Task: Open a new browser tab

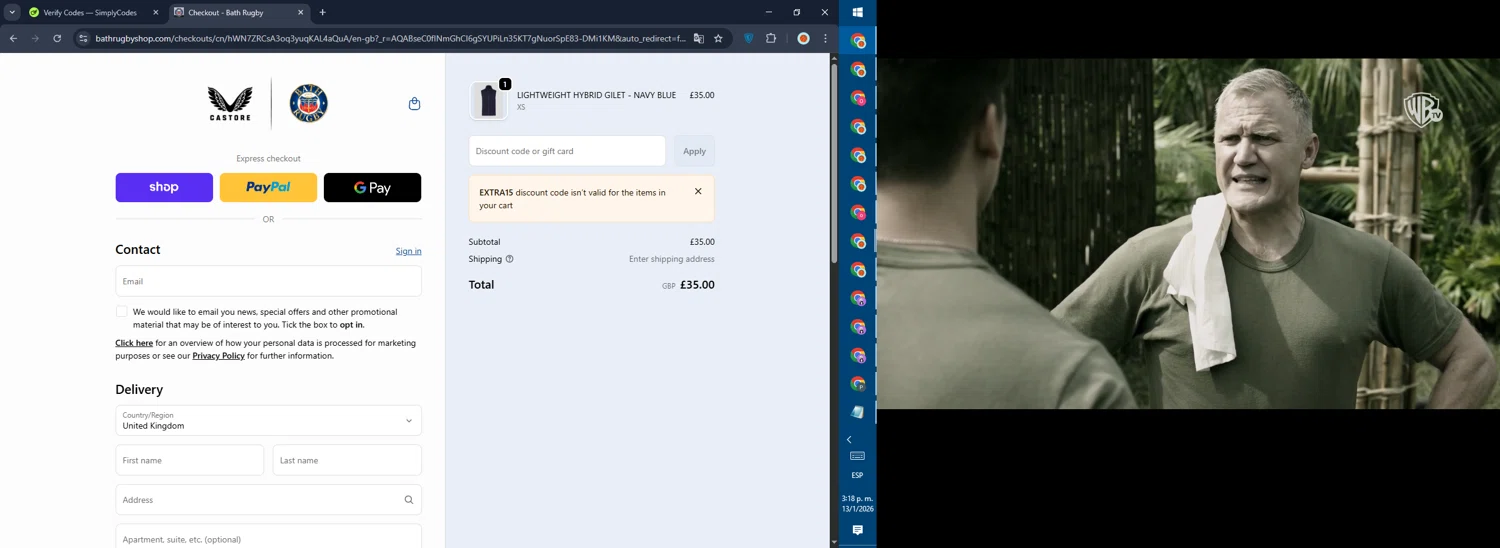Action: pyautogui.click(x=322, y=12)
